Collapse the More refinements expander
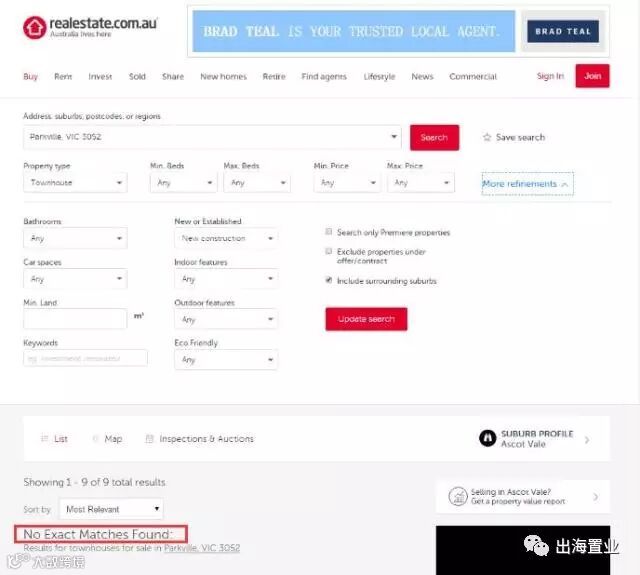 point(527,184)
